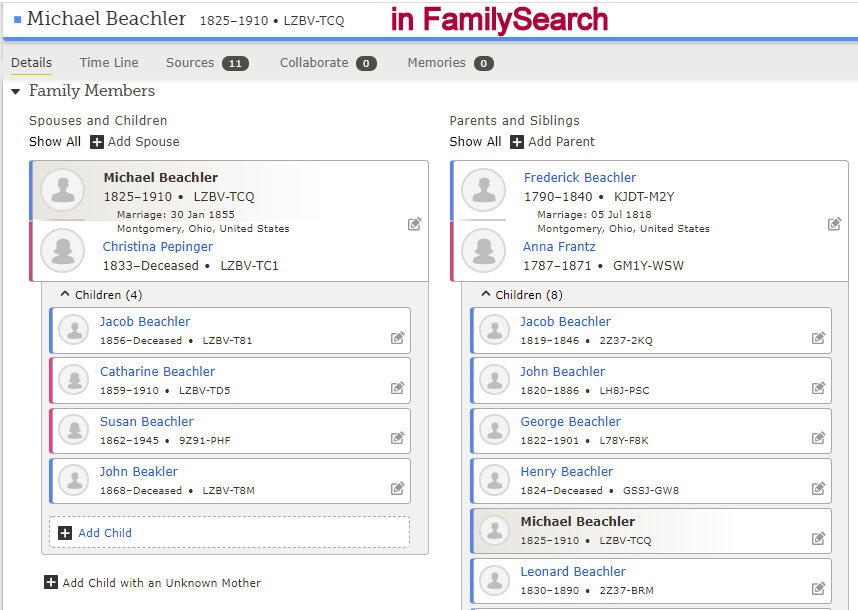
Task: Collapse the Children (4) list
Action: click(65, 295)
